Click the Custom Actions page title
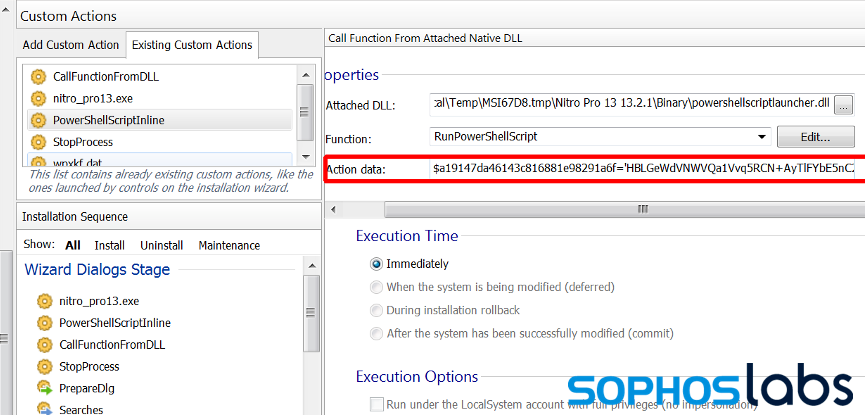 pos(68,16)
